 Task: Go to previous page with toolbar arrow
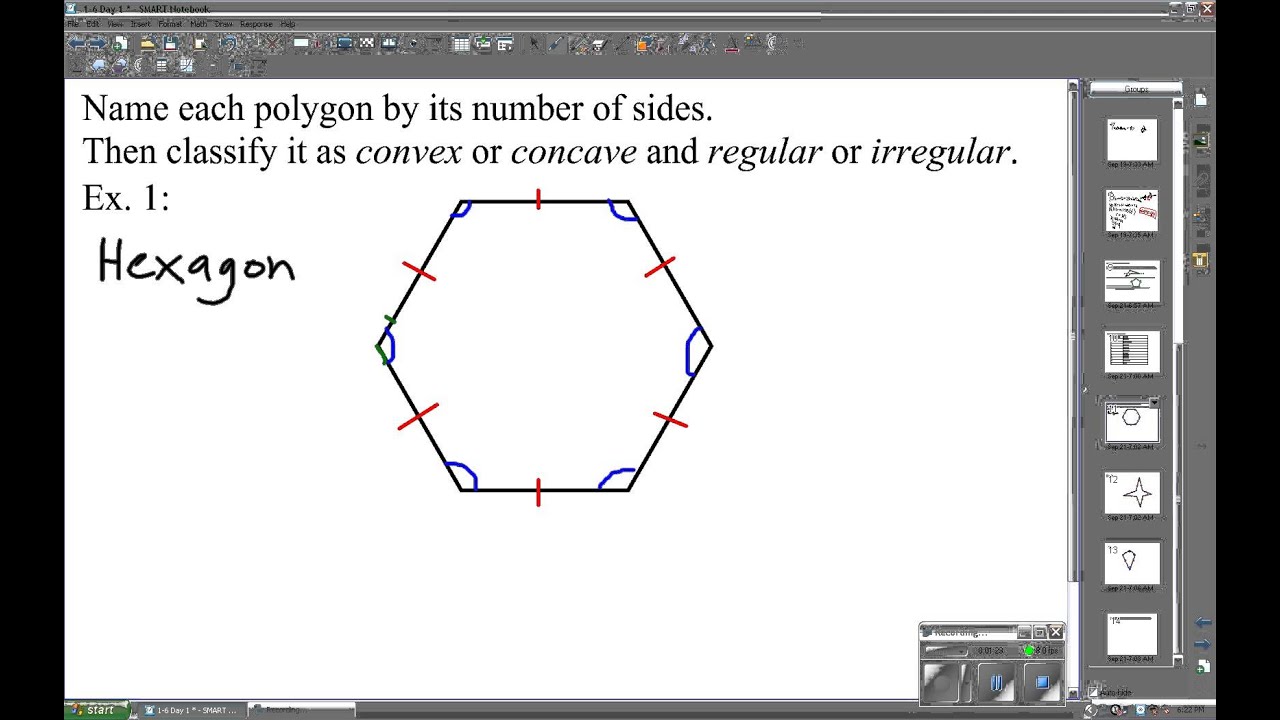tap(78, 43)
